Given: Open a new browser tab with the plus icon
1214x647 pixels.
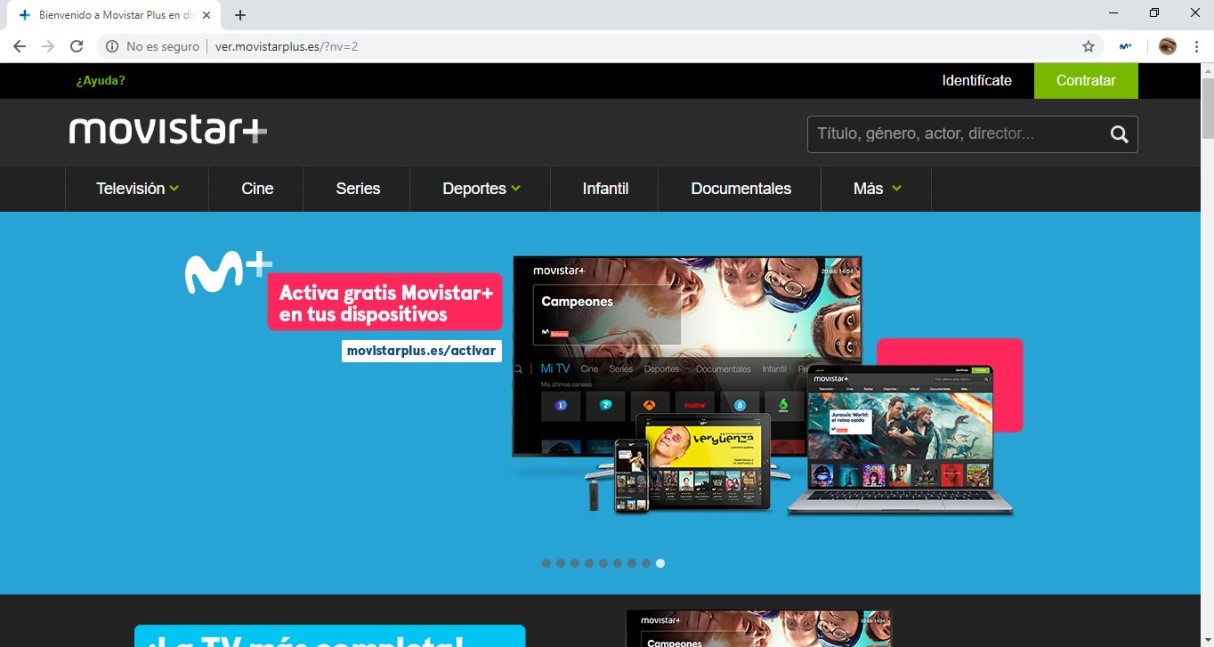Looking at the screenshot, I should (238, 14).
